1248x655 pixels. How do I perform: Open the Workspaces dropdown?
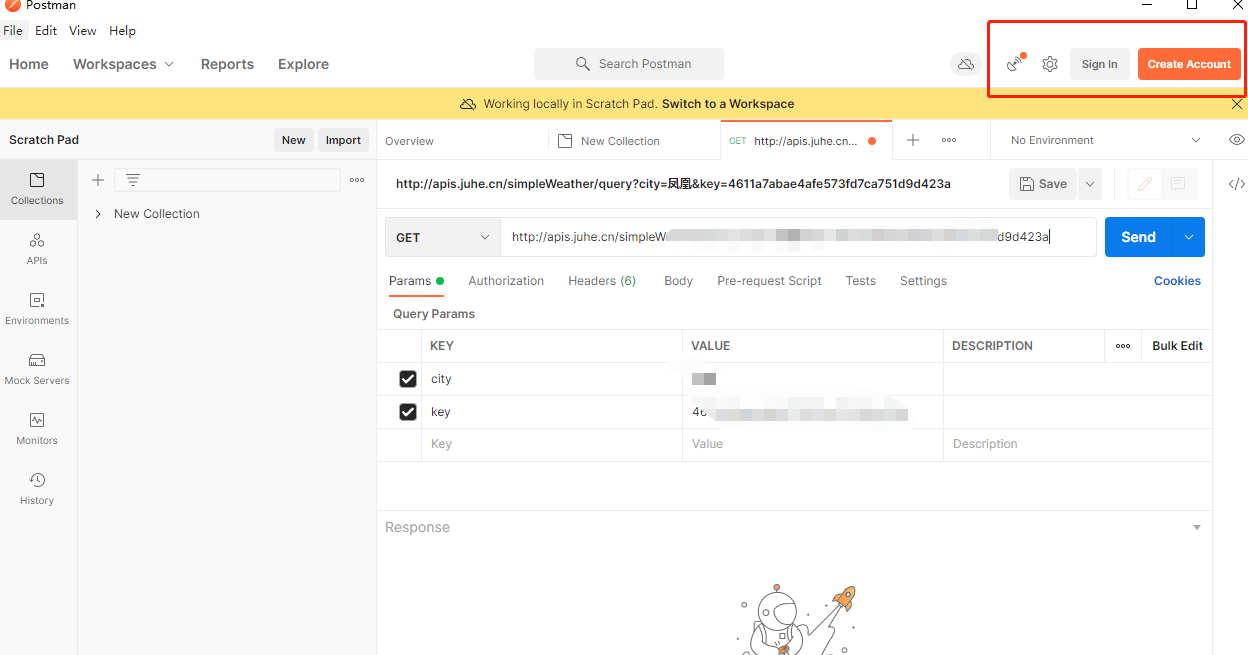(124, 64)
